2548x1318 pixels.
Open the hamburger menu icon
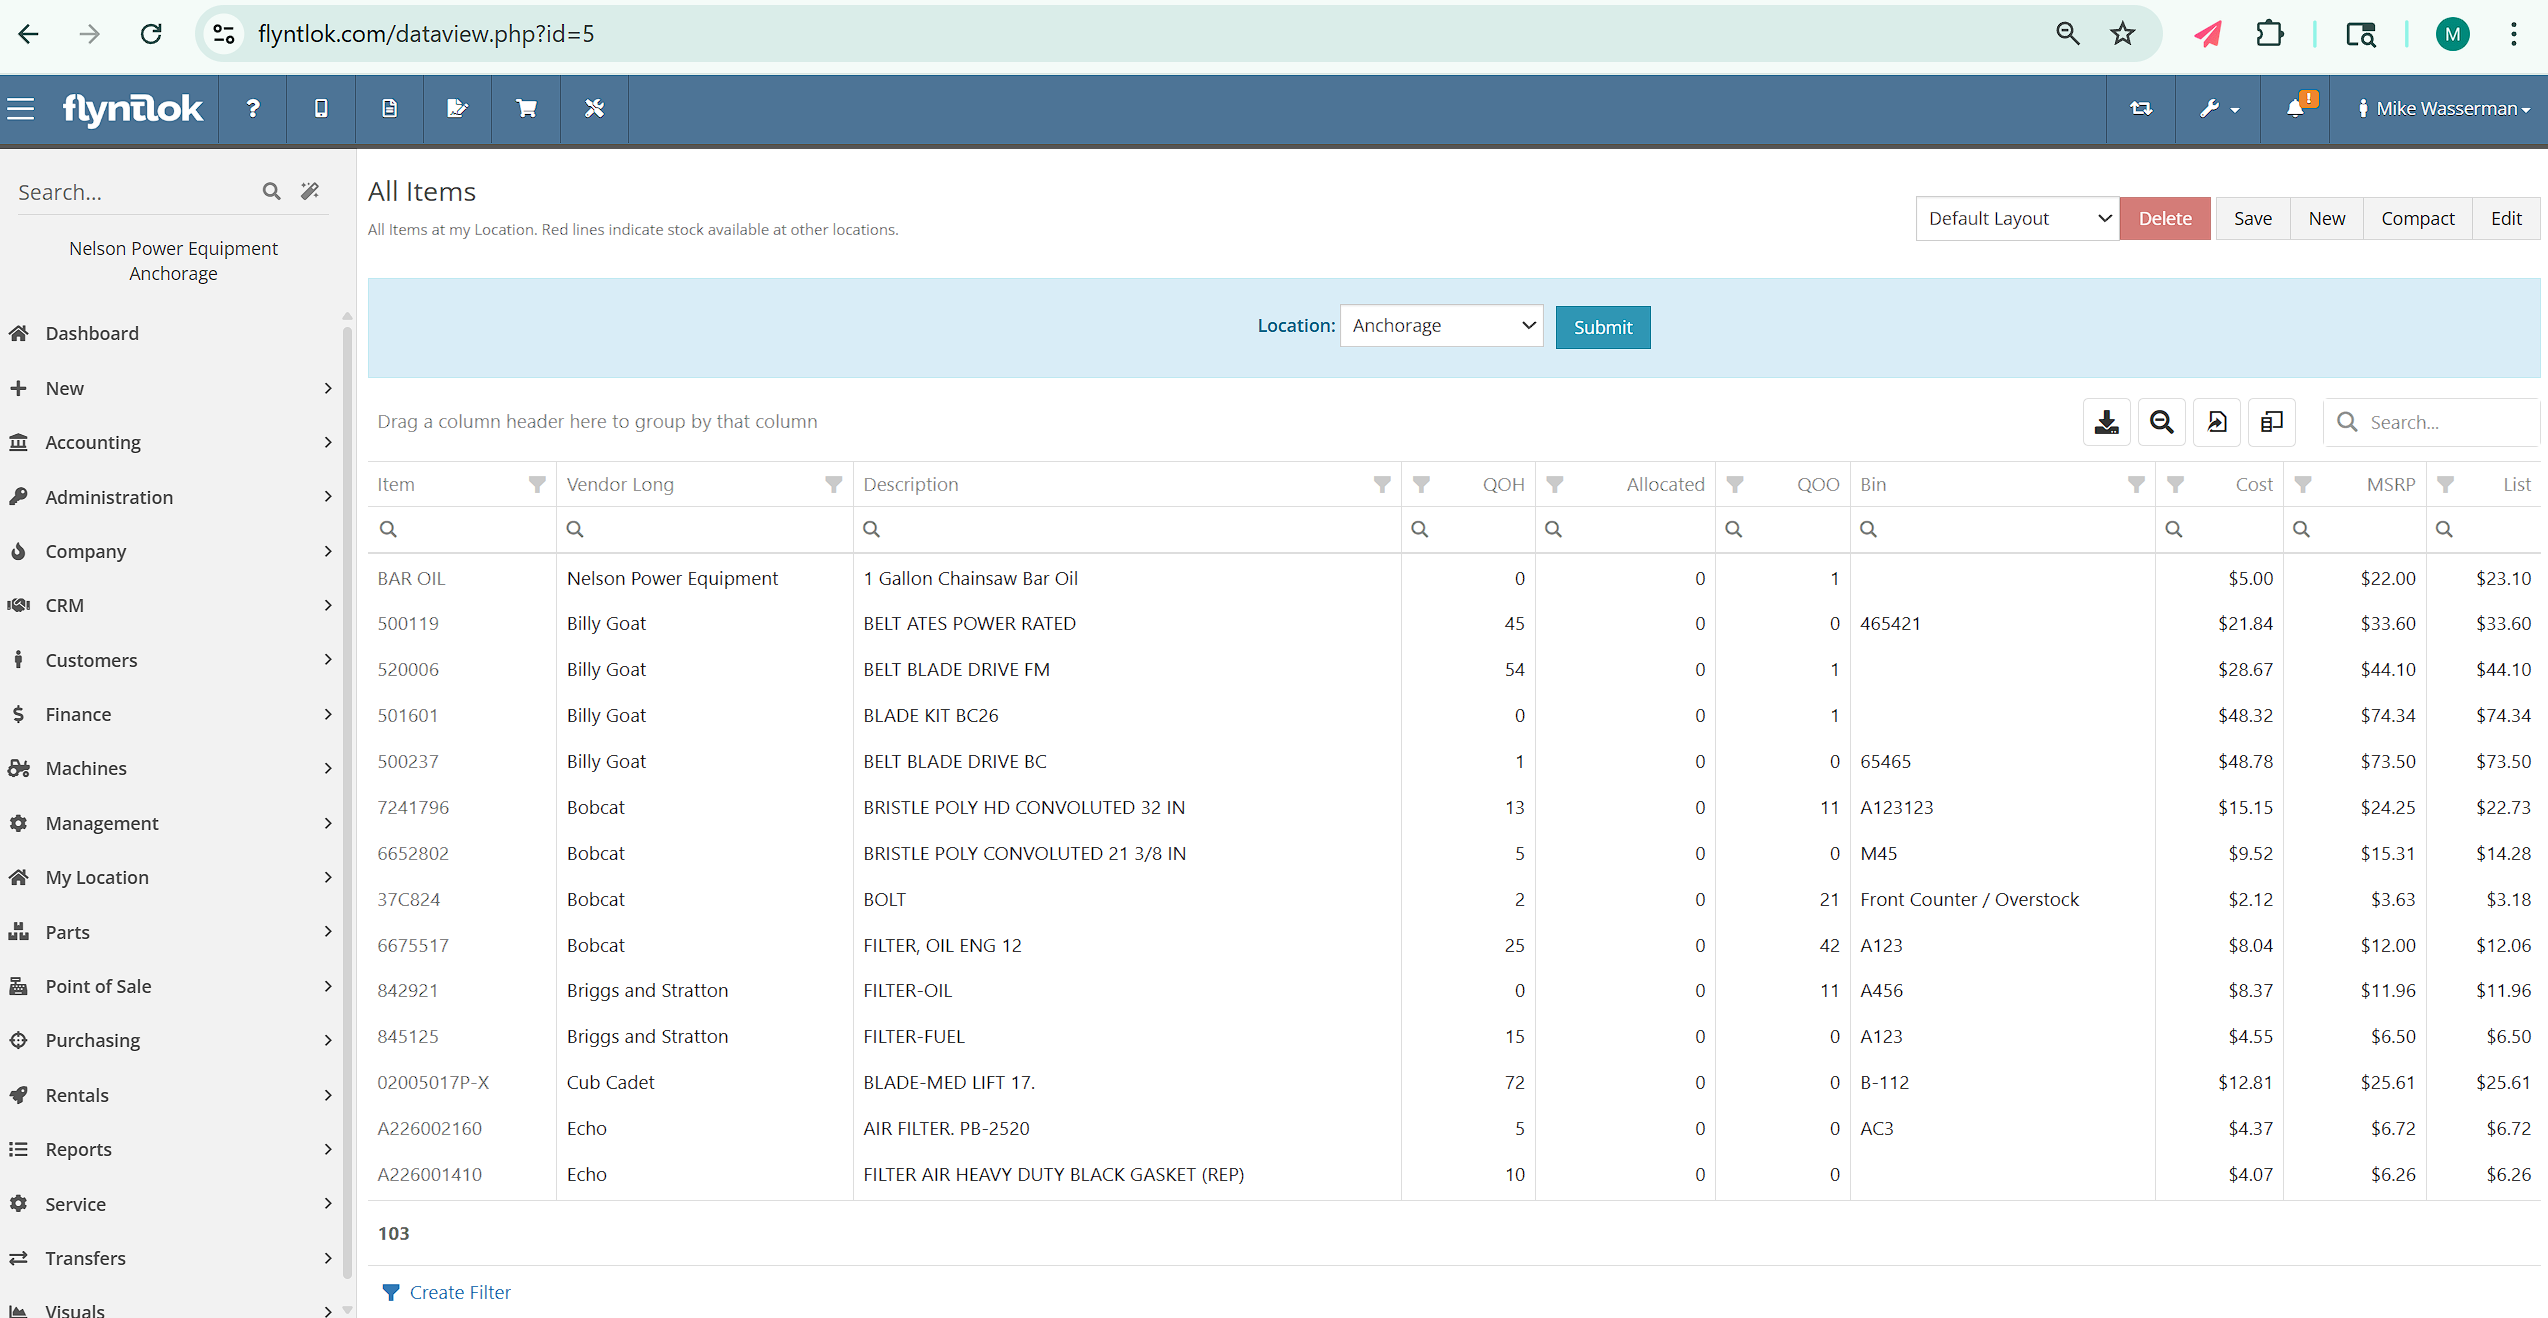[21, 108]
